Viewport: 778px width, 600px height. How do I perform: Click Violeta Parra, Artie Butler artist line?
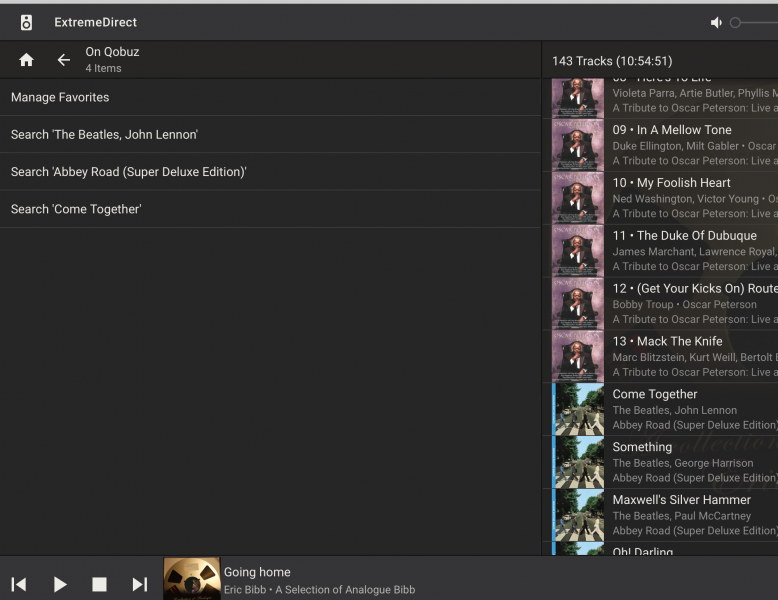(x=695, y=93)
